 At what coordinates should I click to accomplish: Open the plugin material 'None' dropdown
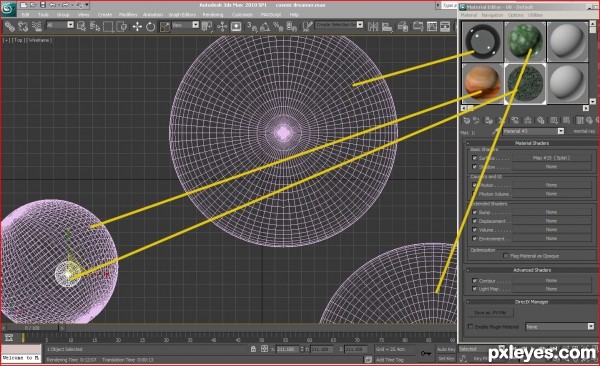[x=590, y=327]
